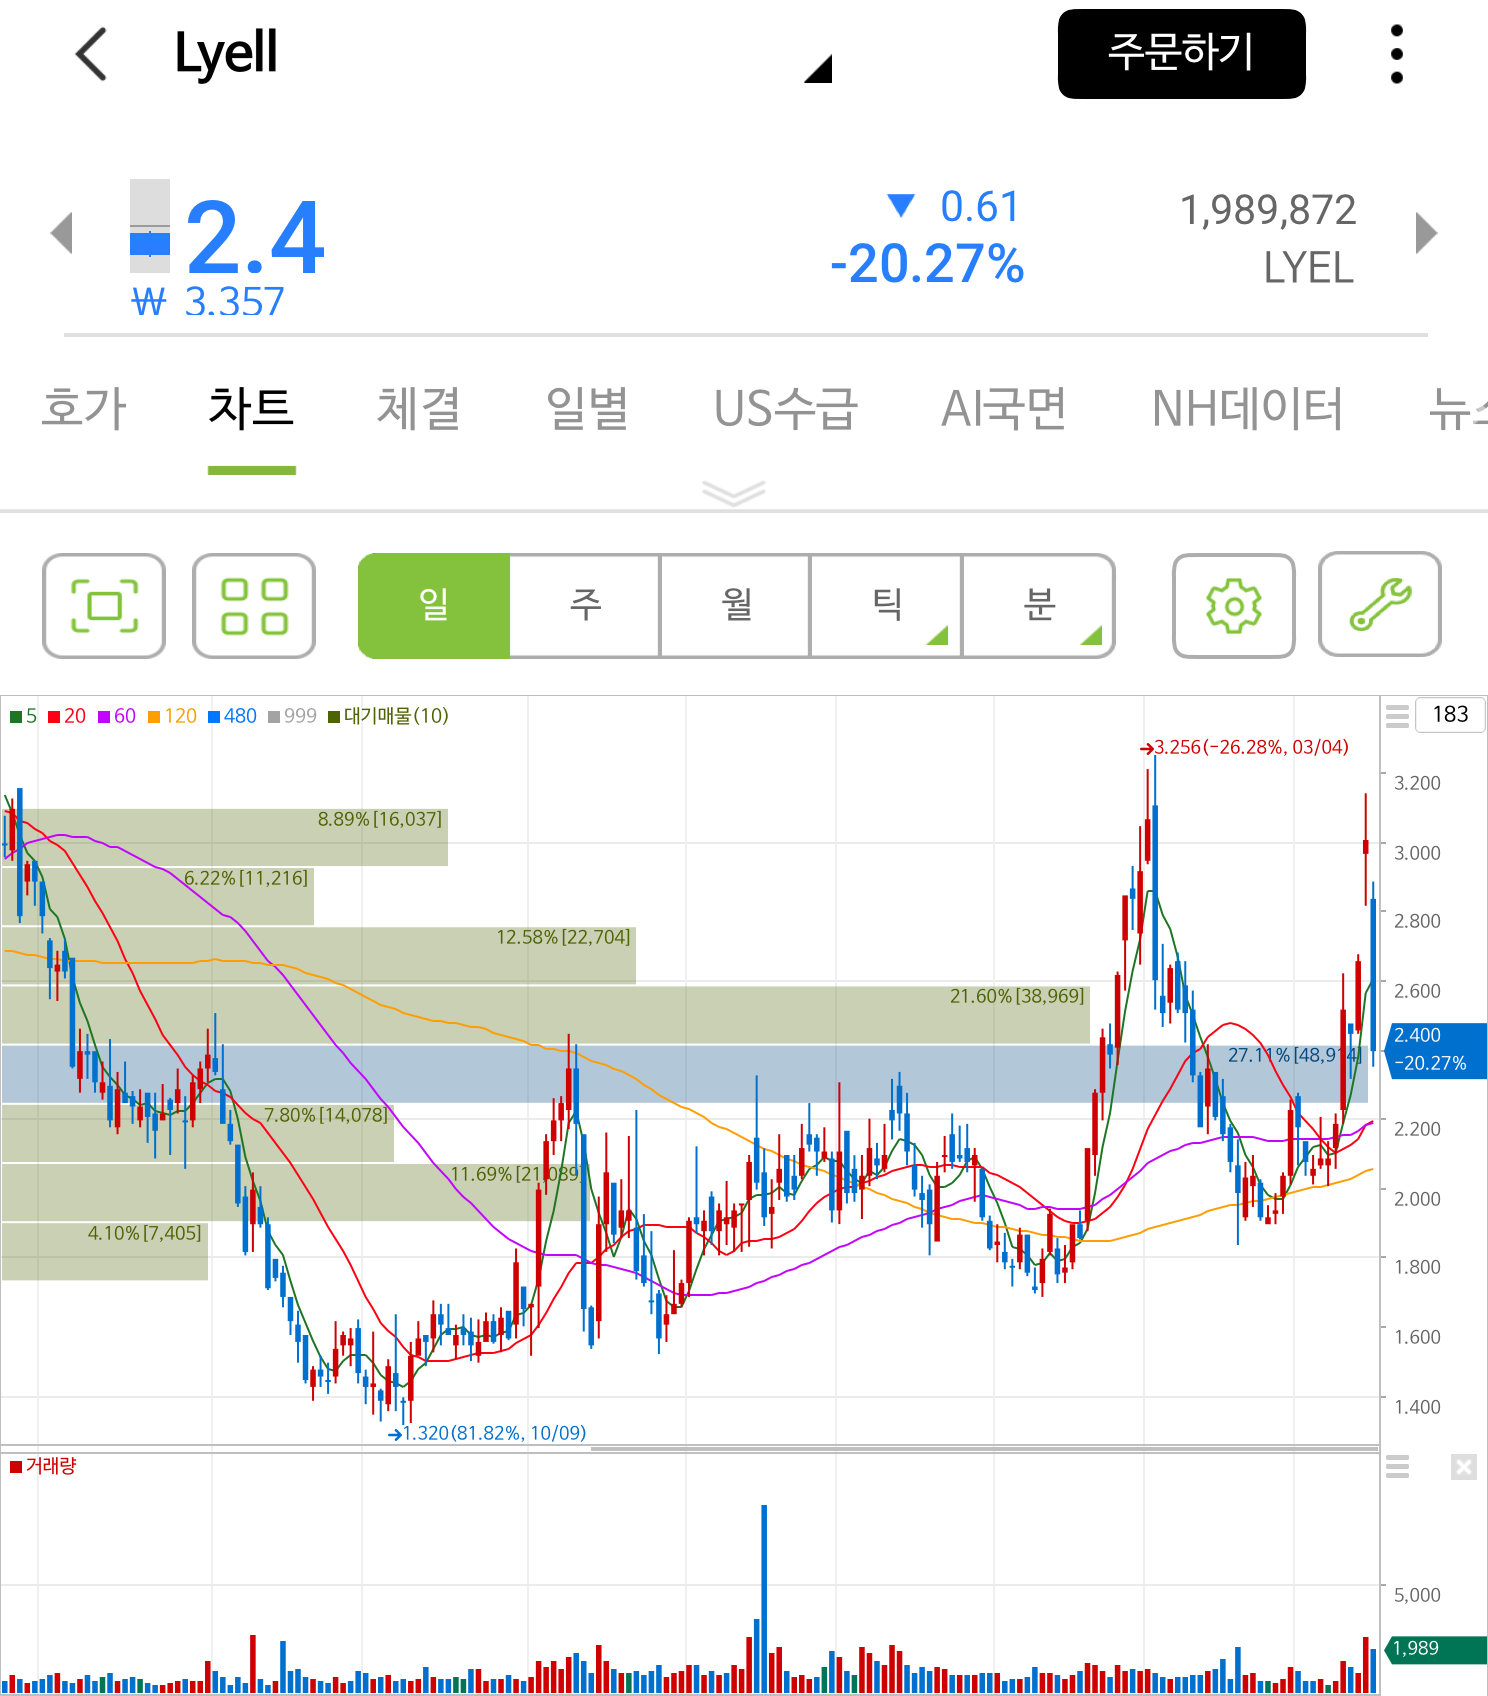Switch to AI국면 tab

[1004, 408]
